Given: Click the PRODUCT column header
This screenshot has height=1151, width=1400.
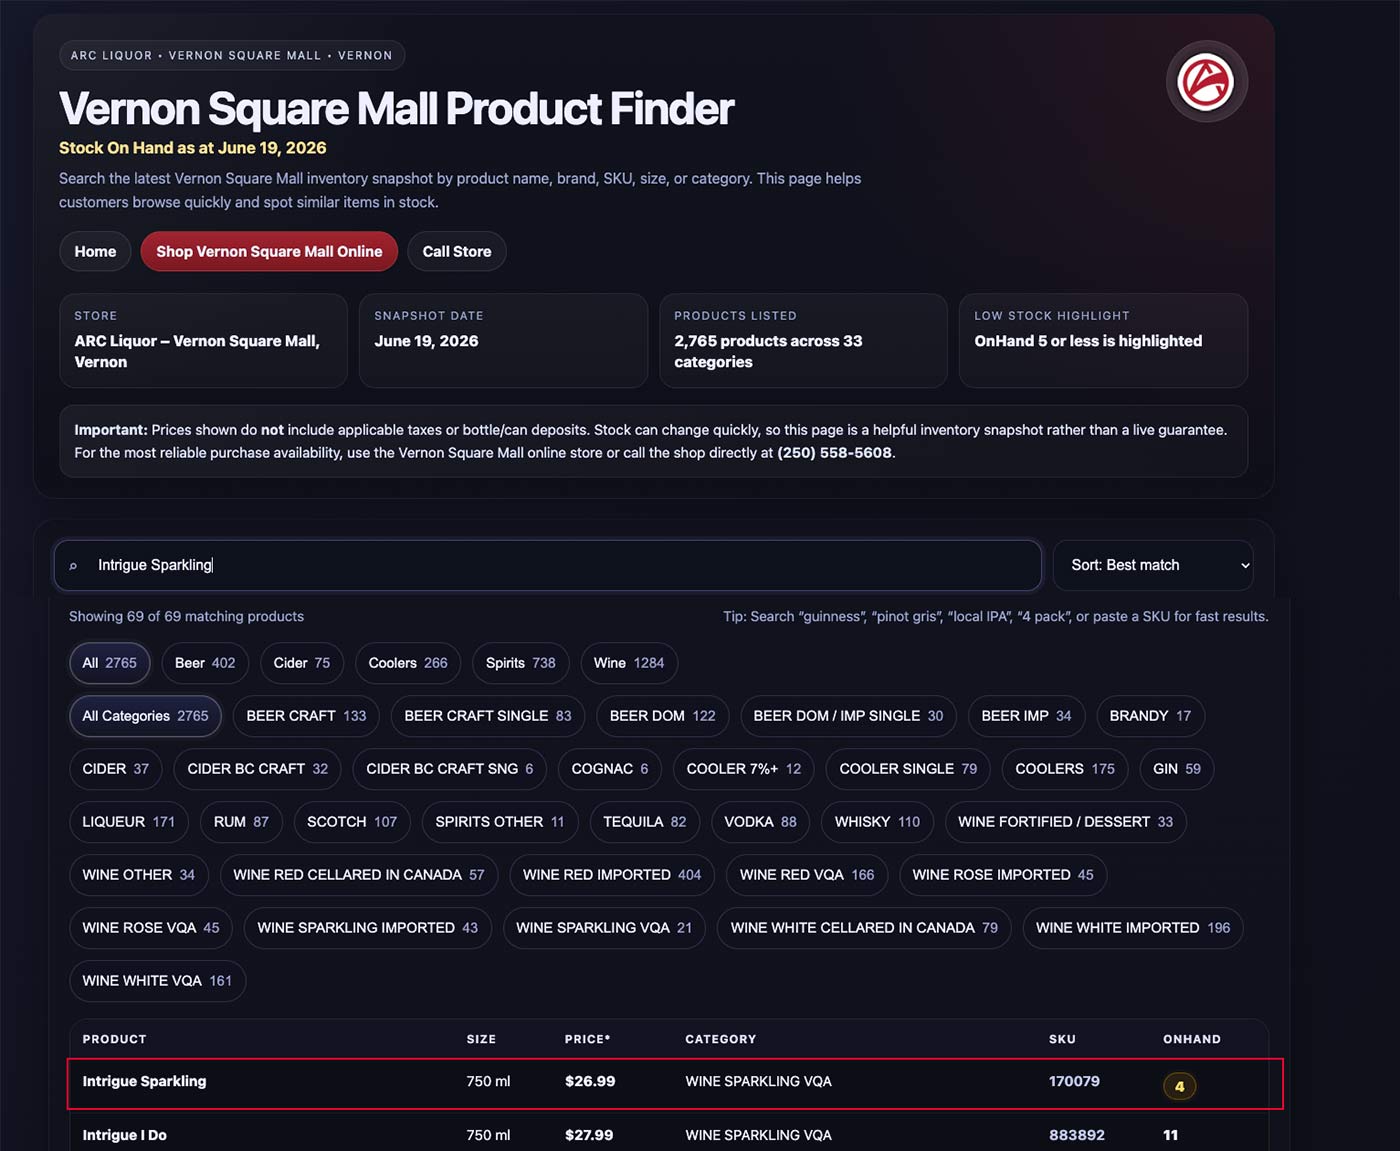Looking at the screenshot, I should pos(114,1039).
